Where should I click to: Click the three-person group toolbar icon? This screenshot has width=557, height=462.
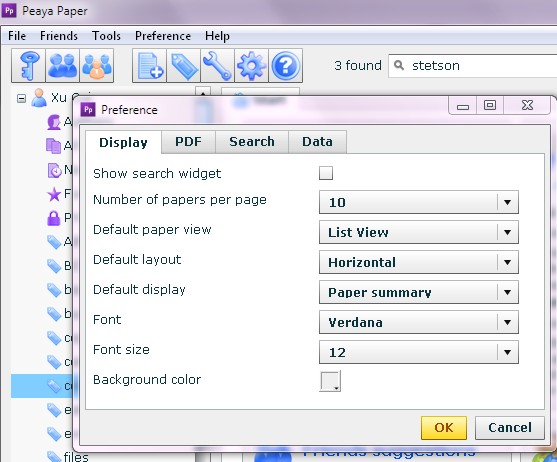(x=97, y=66)
